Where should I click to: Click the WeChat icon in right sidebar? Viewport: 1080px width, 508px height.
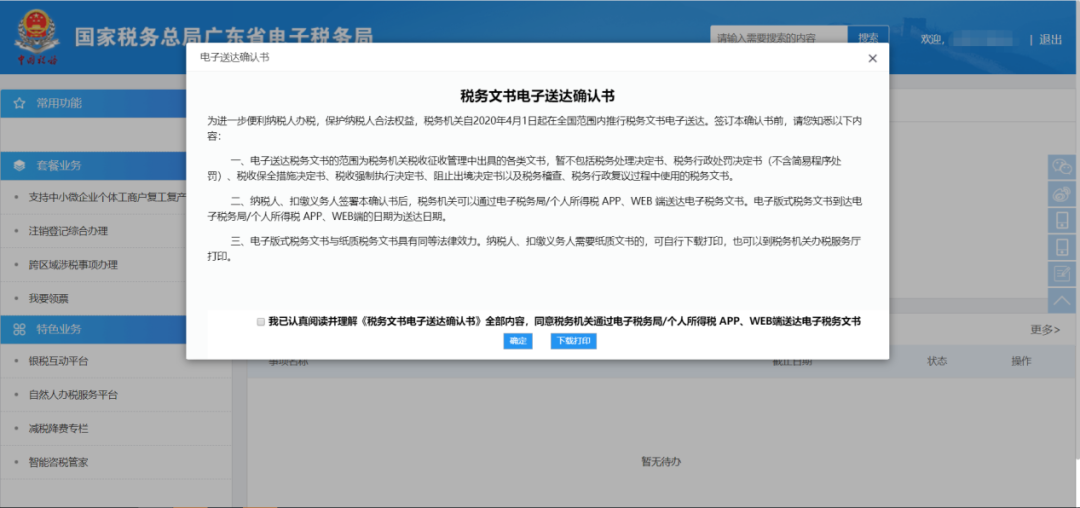click(1062, 166)
